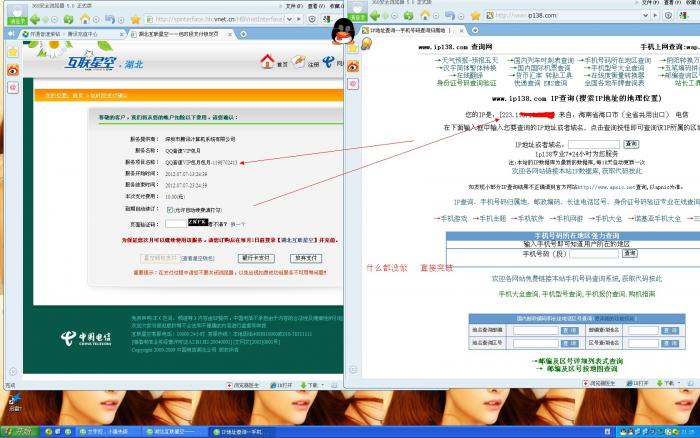Click the 换一个 captcha refresh link
This screenshot has width=700, height=438.
point(238,224)
